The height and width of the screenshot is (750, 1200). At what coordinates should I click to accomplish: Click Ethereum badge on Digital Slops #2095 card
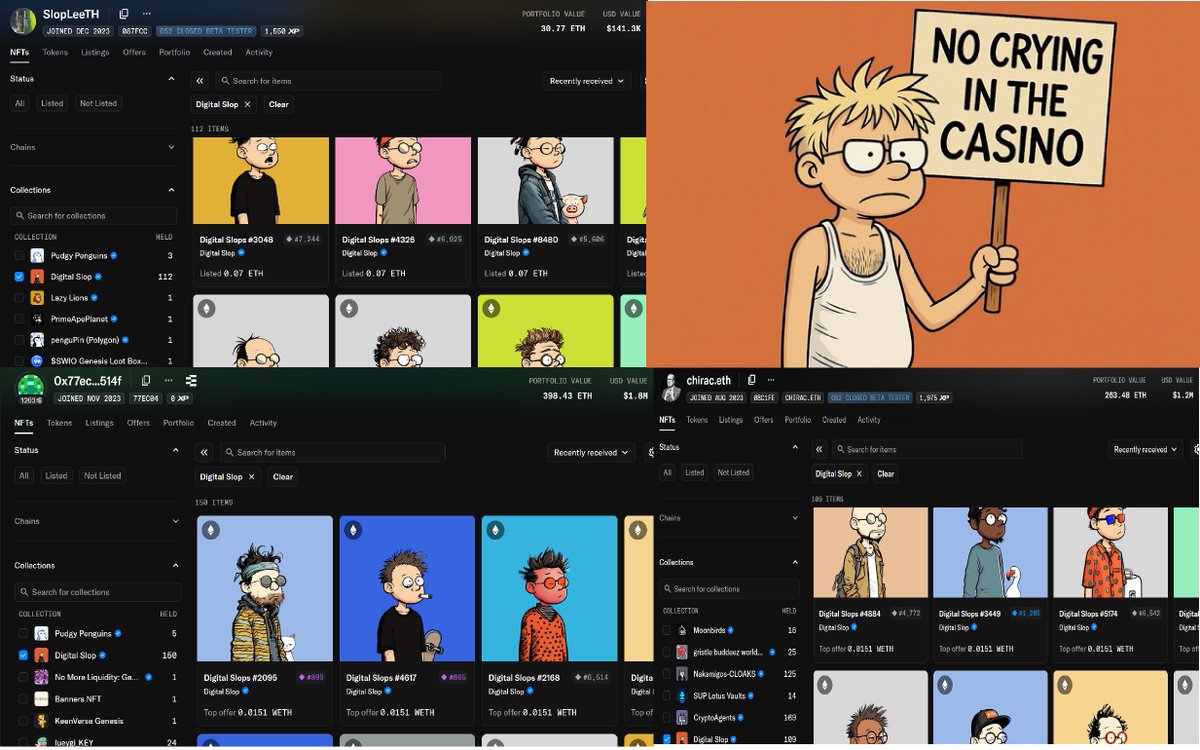tap(211, 530)
